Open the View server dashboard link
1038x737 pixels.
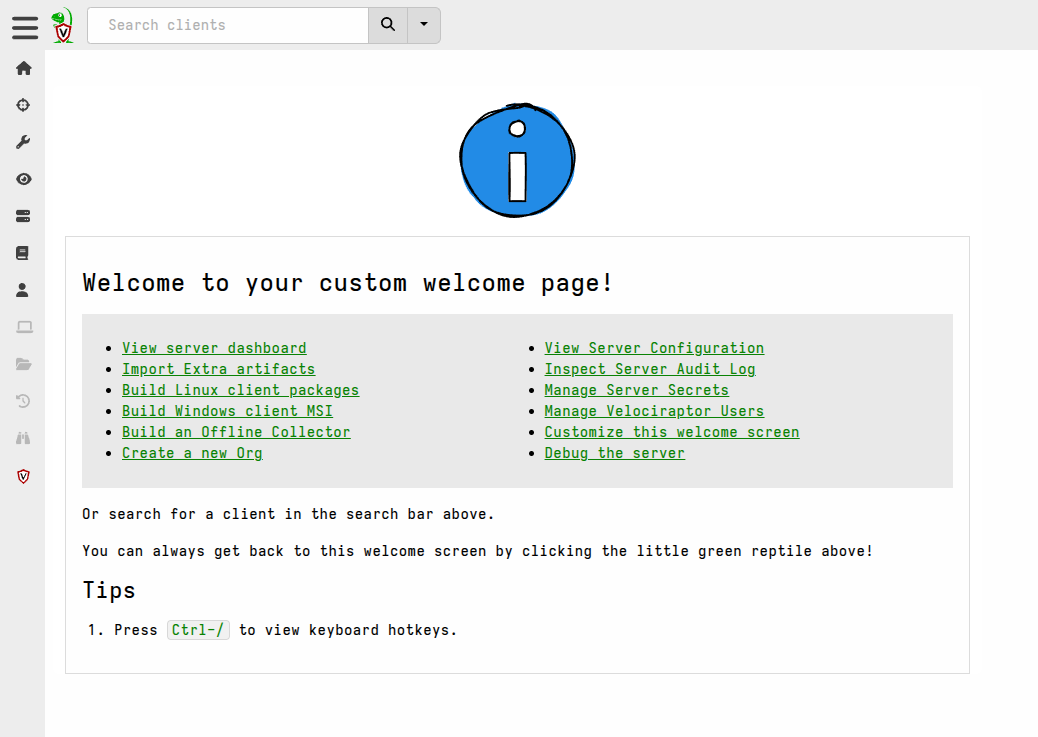[x=213, y=347]
